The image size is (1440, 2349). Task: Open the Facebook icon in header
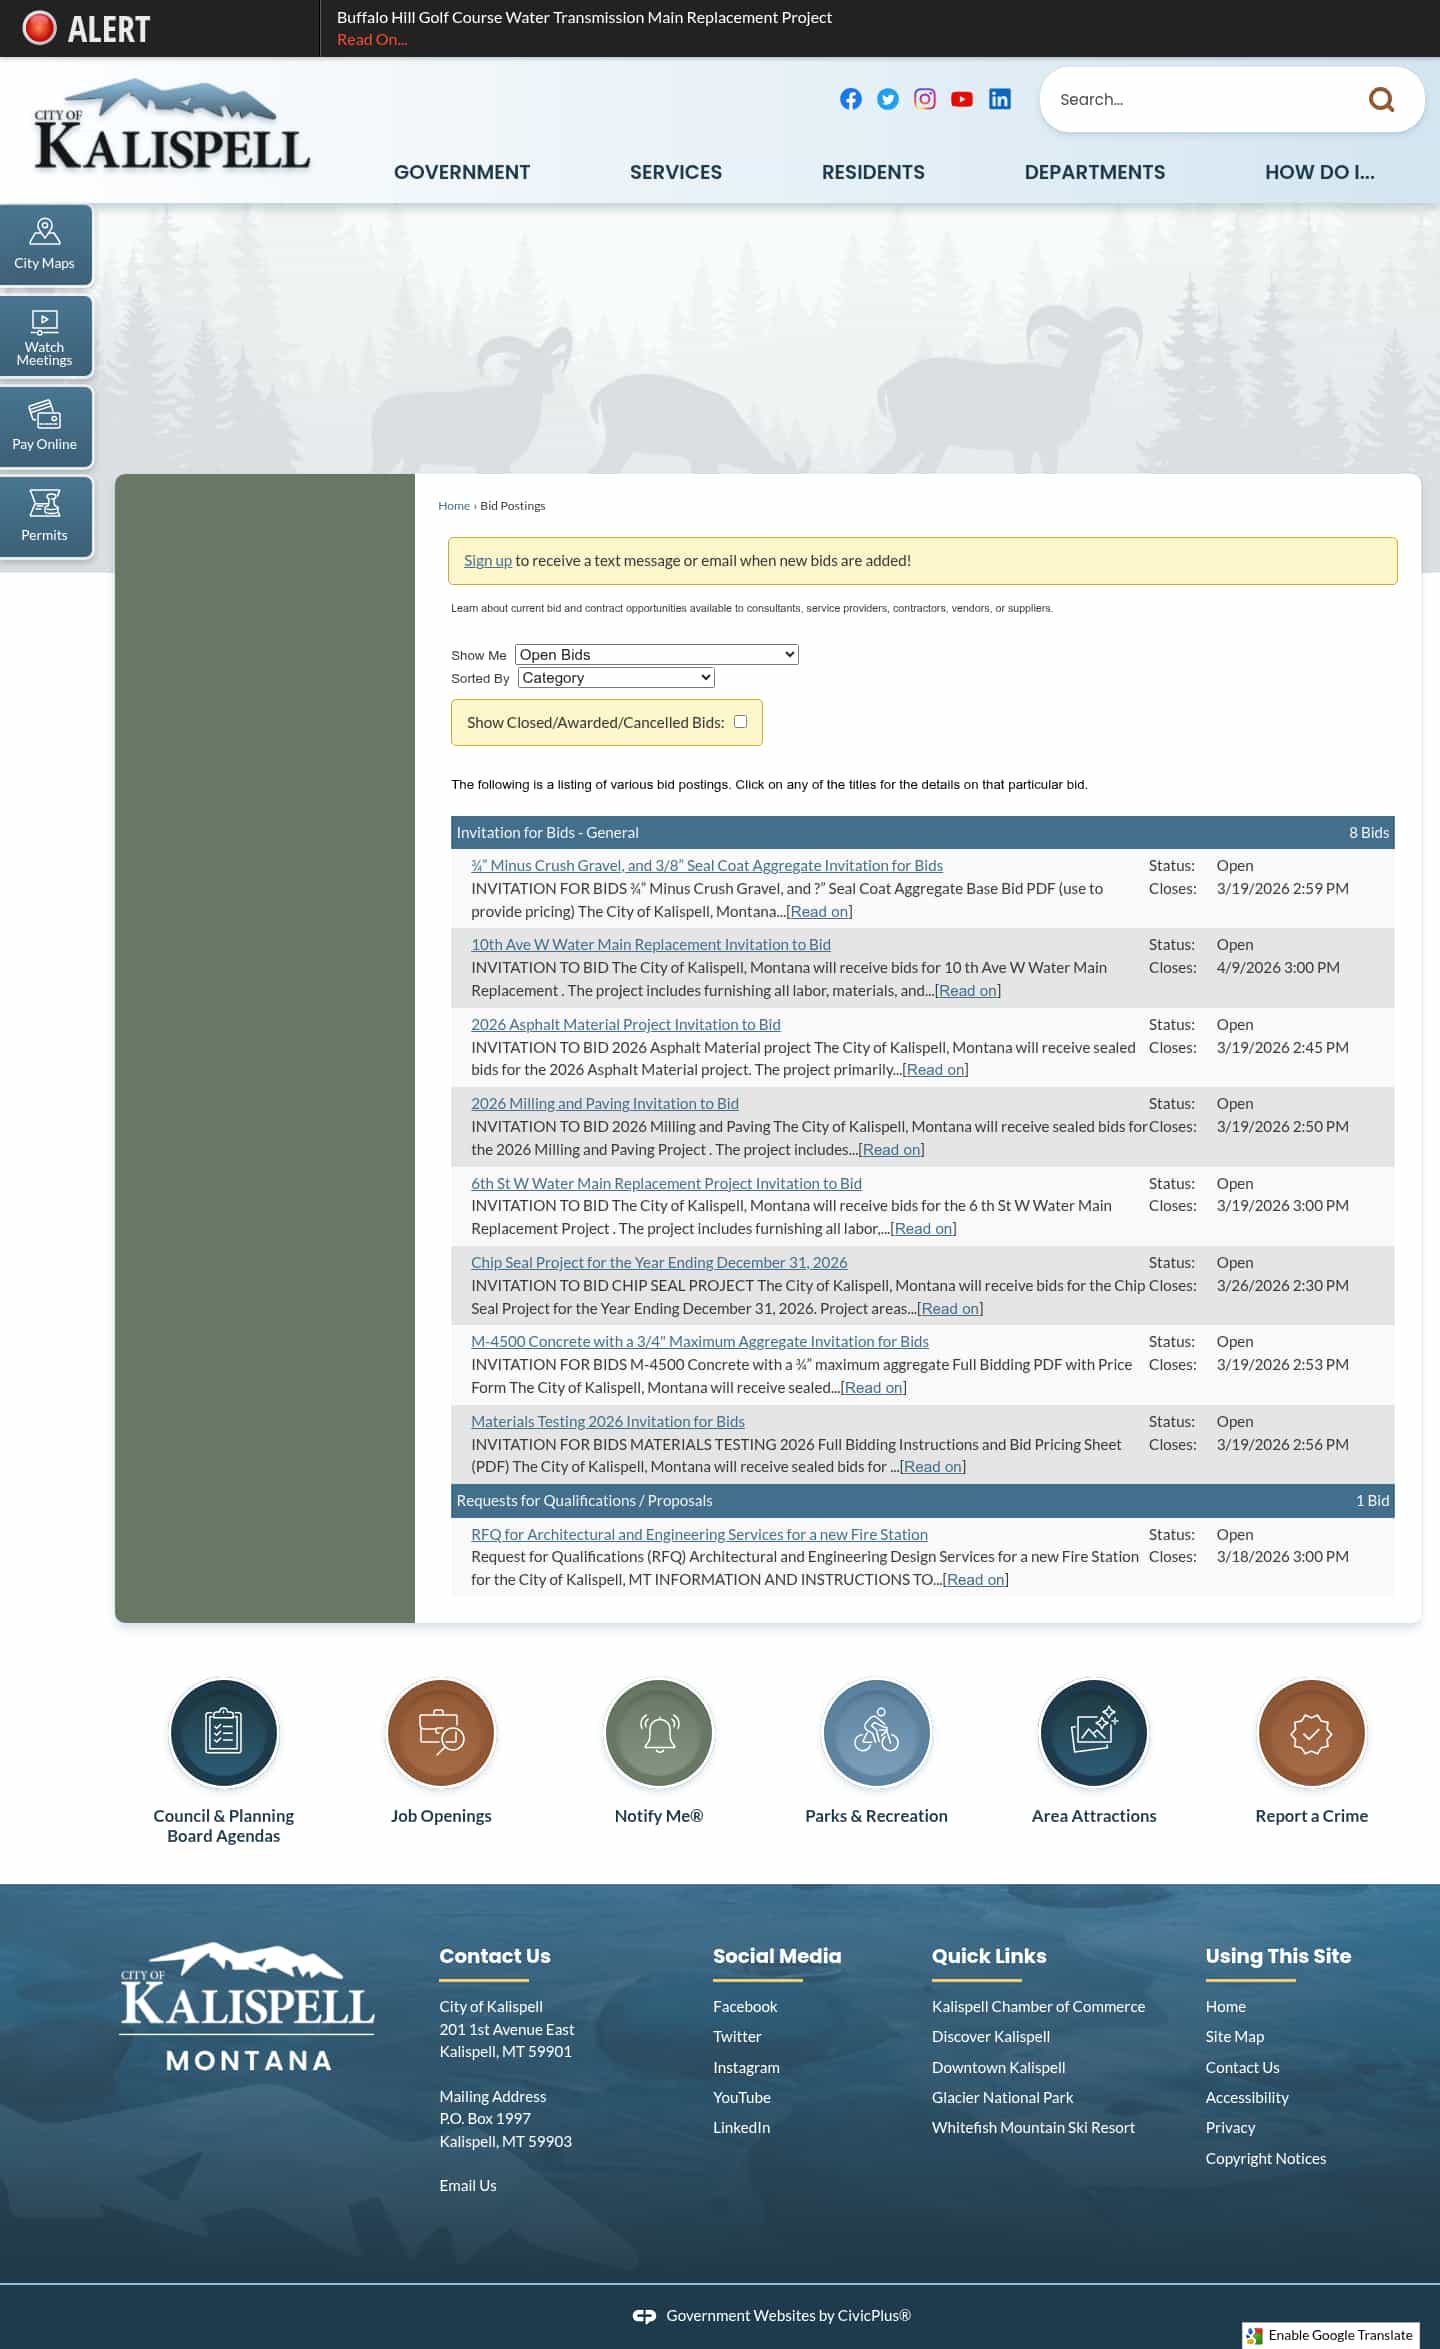(x=851, y=99)
